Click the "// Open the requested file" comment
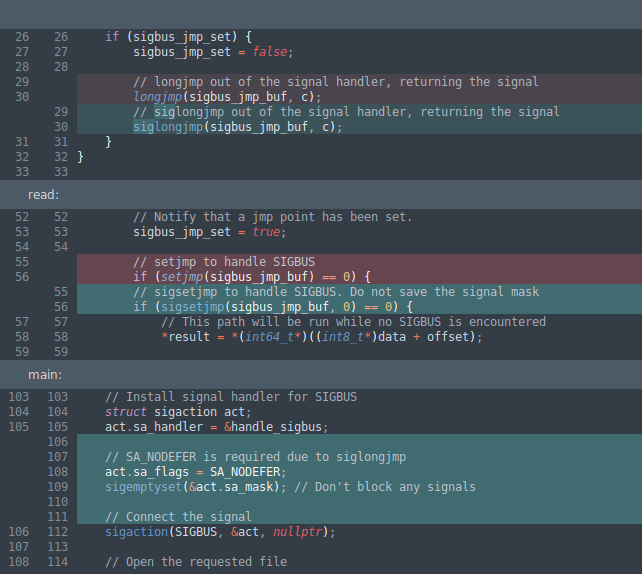Image resolution: width=642 pixels, height=574 pixels. 196,562
